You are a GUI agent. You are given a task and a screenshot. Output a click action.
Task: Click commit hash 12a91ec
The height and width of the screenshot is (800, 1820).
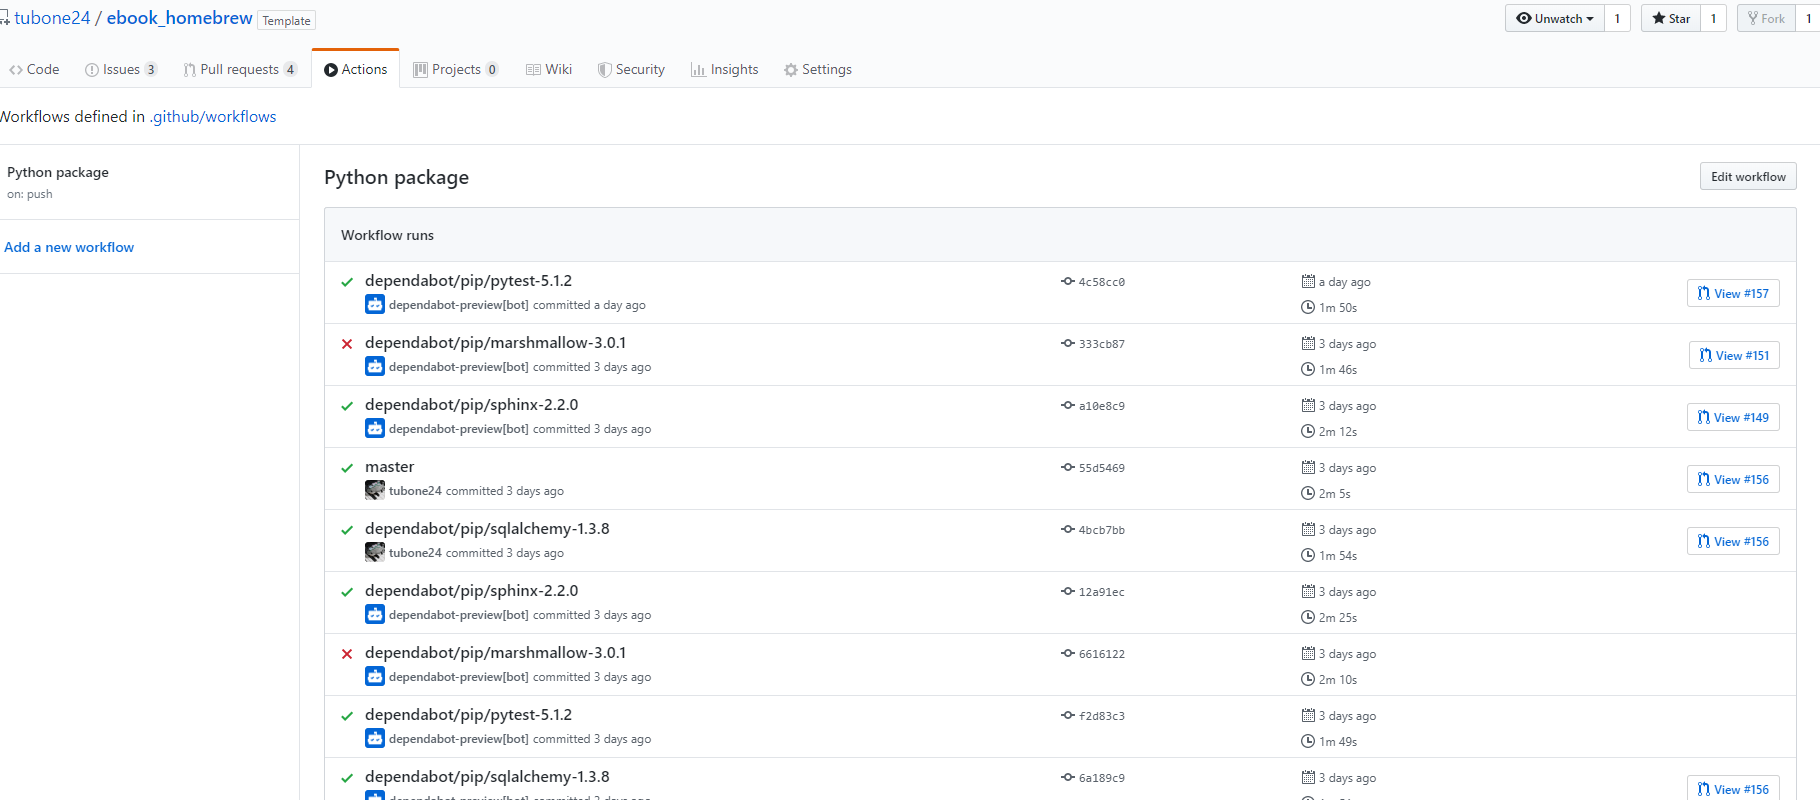1101,592
